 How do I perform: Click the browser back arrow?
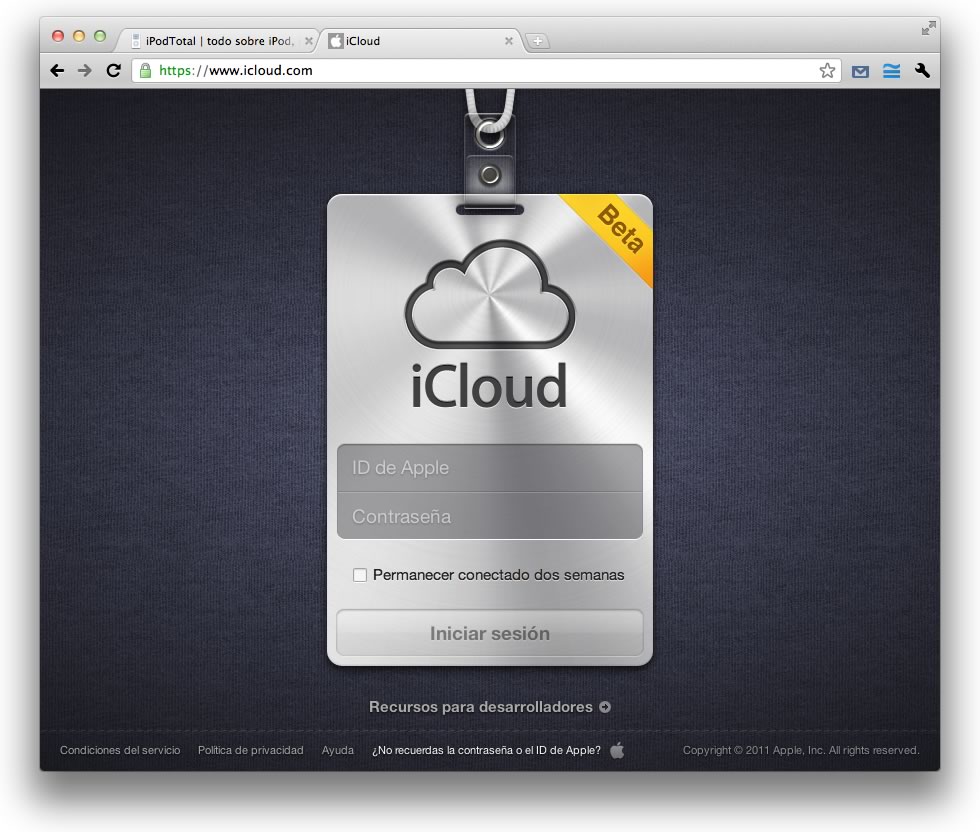coord(57,71)
